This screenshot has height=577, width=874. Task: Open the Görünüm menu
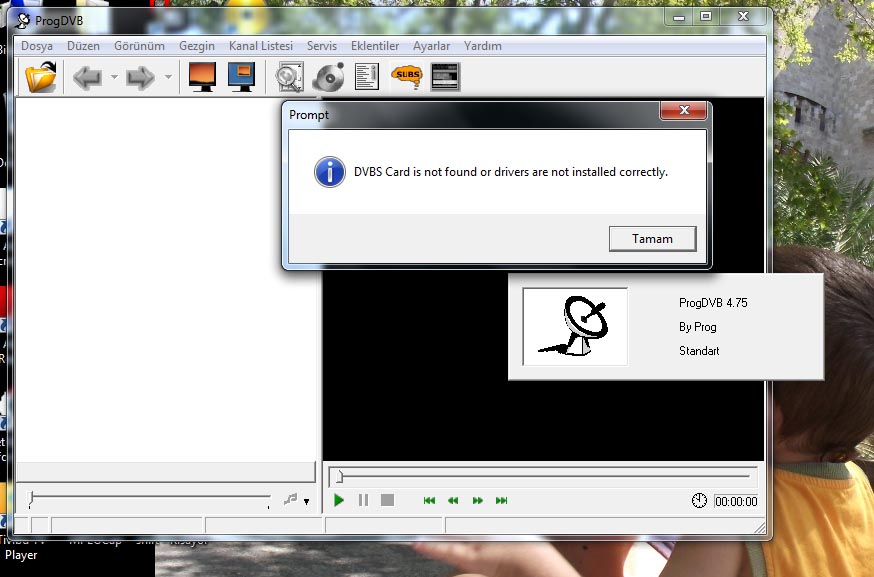[139, 46]
